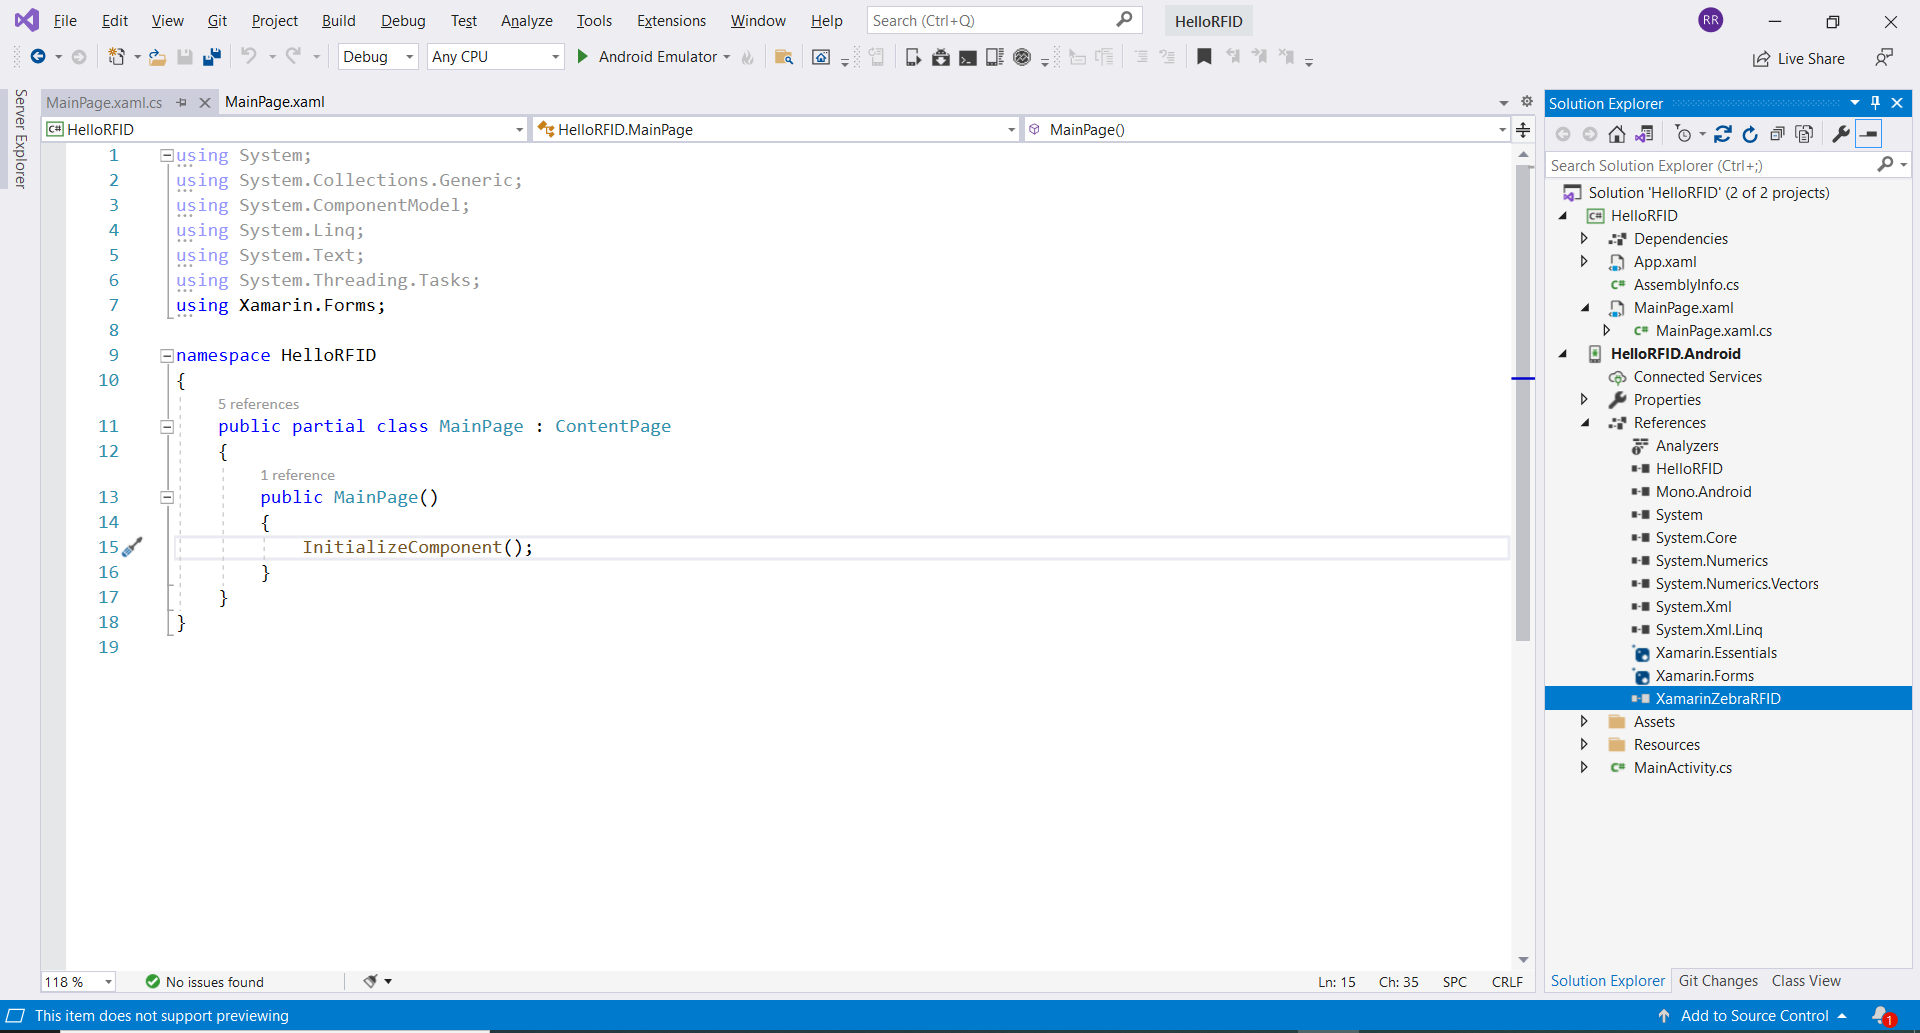Collapse the namespace HelloRFID code block
This screenshot has width=1920, height=1033.
(167, 355)
